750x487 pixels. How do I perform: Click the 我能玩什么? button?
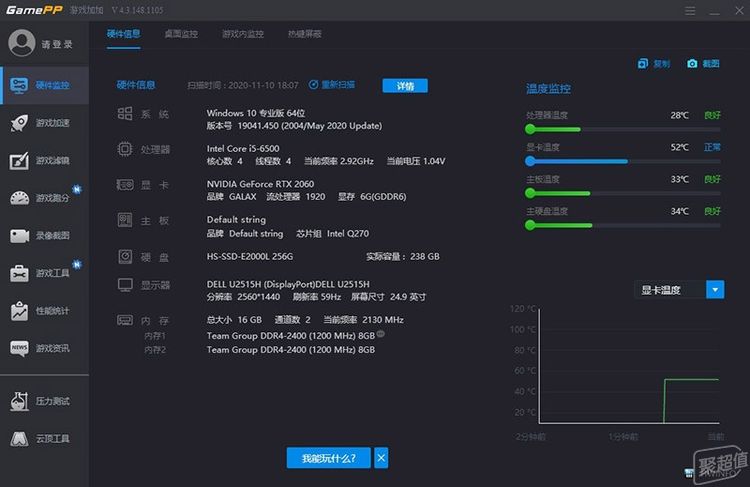[329, 458]
